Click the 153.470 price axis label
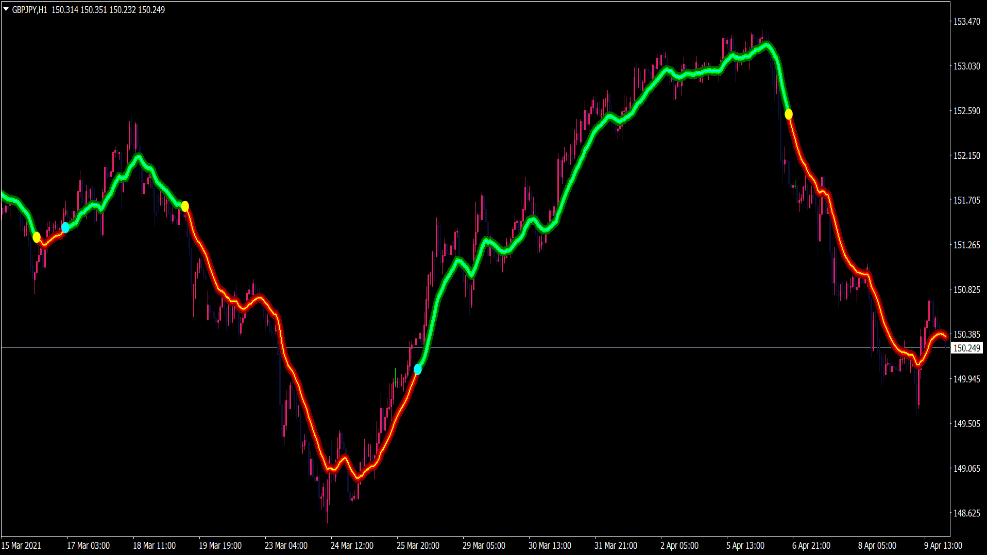Screen dimensions: 987x555 pos(966,21)
